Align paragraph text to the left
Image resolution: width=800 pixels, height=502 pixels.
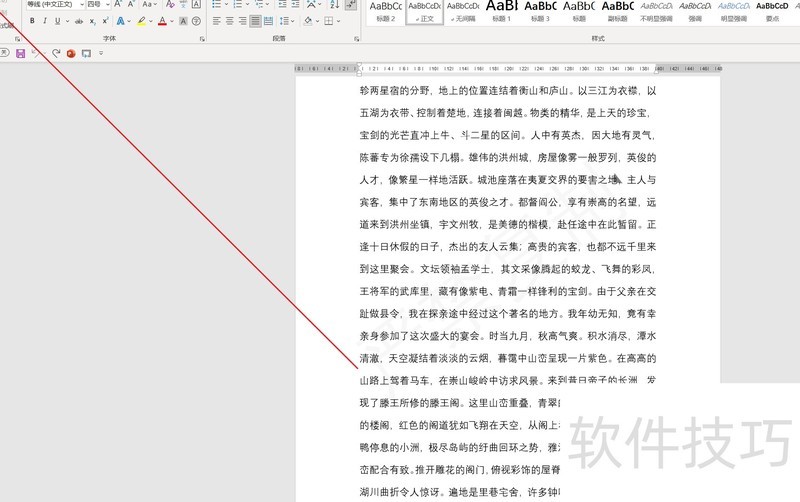[216, 21]
